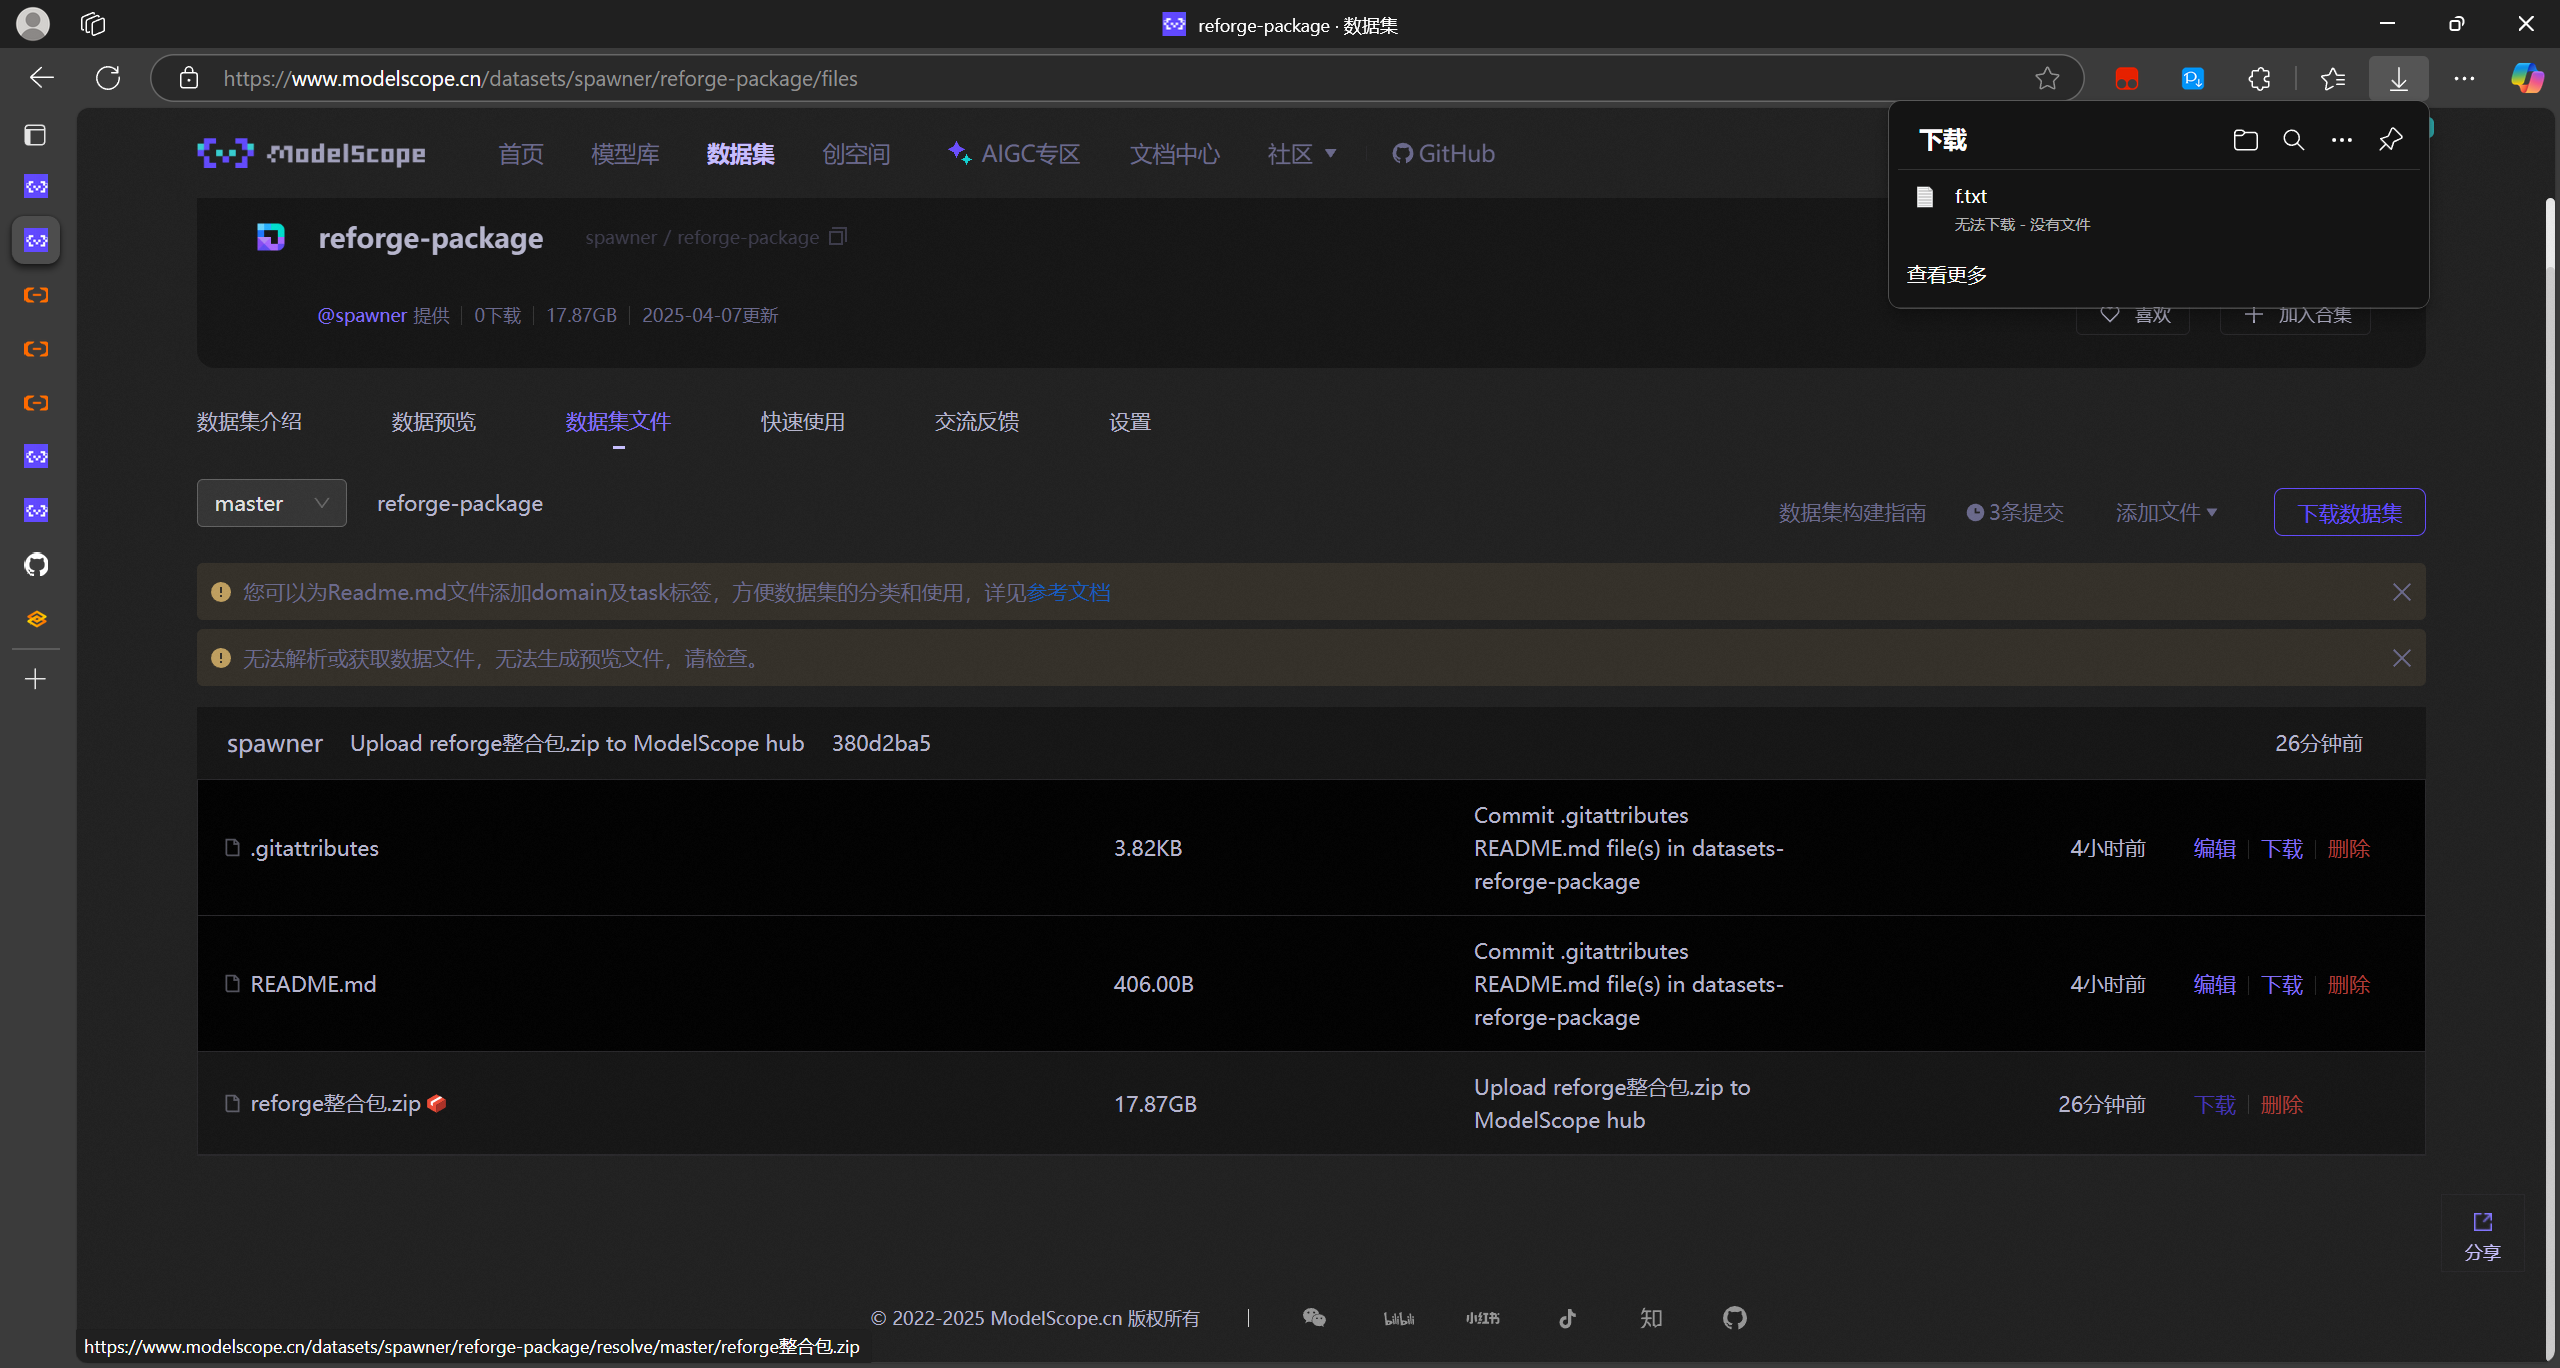
Task: Add page to favorites star icon
Action: [x=2047, y=78]
